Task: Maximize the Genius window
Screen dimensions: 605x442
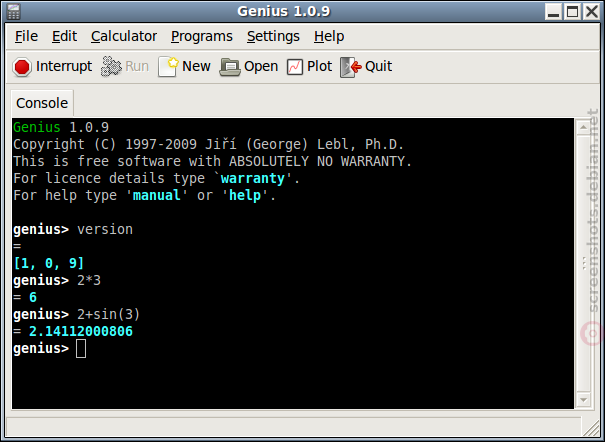Action: tap(573, 12)
